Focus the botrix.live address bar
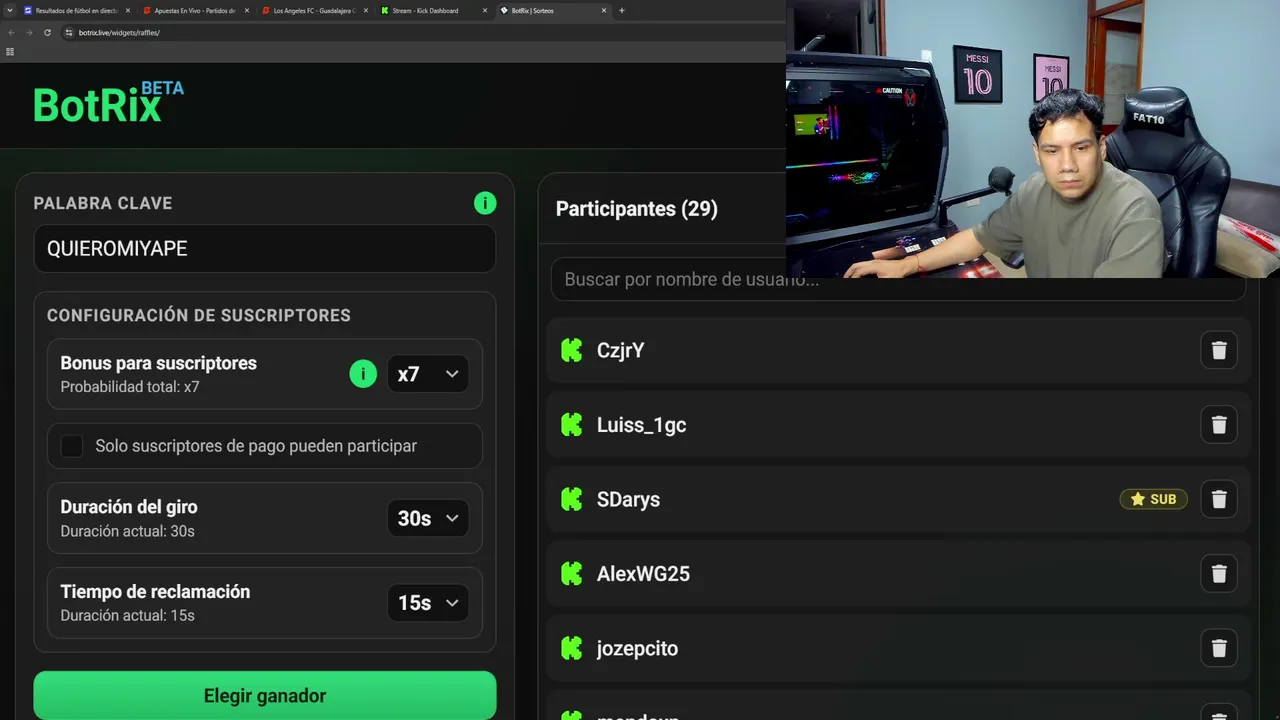1280x720 pixels. tap(420, 32)
